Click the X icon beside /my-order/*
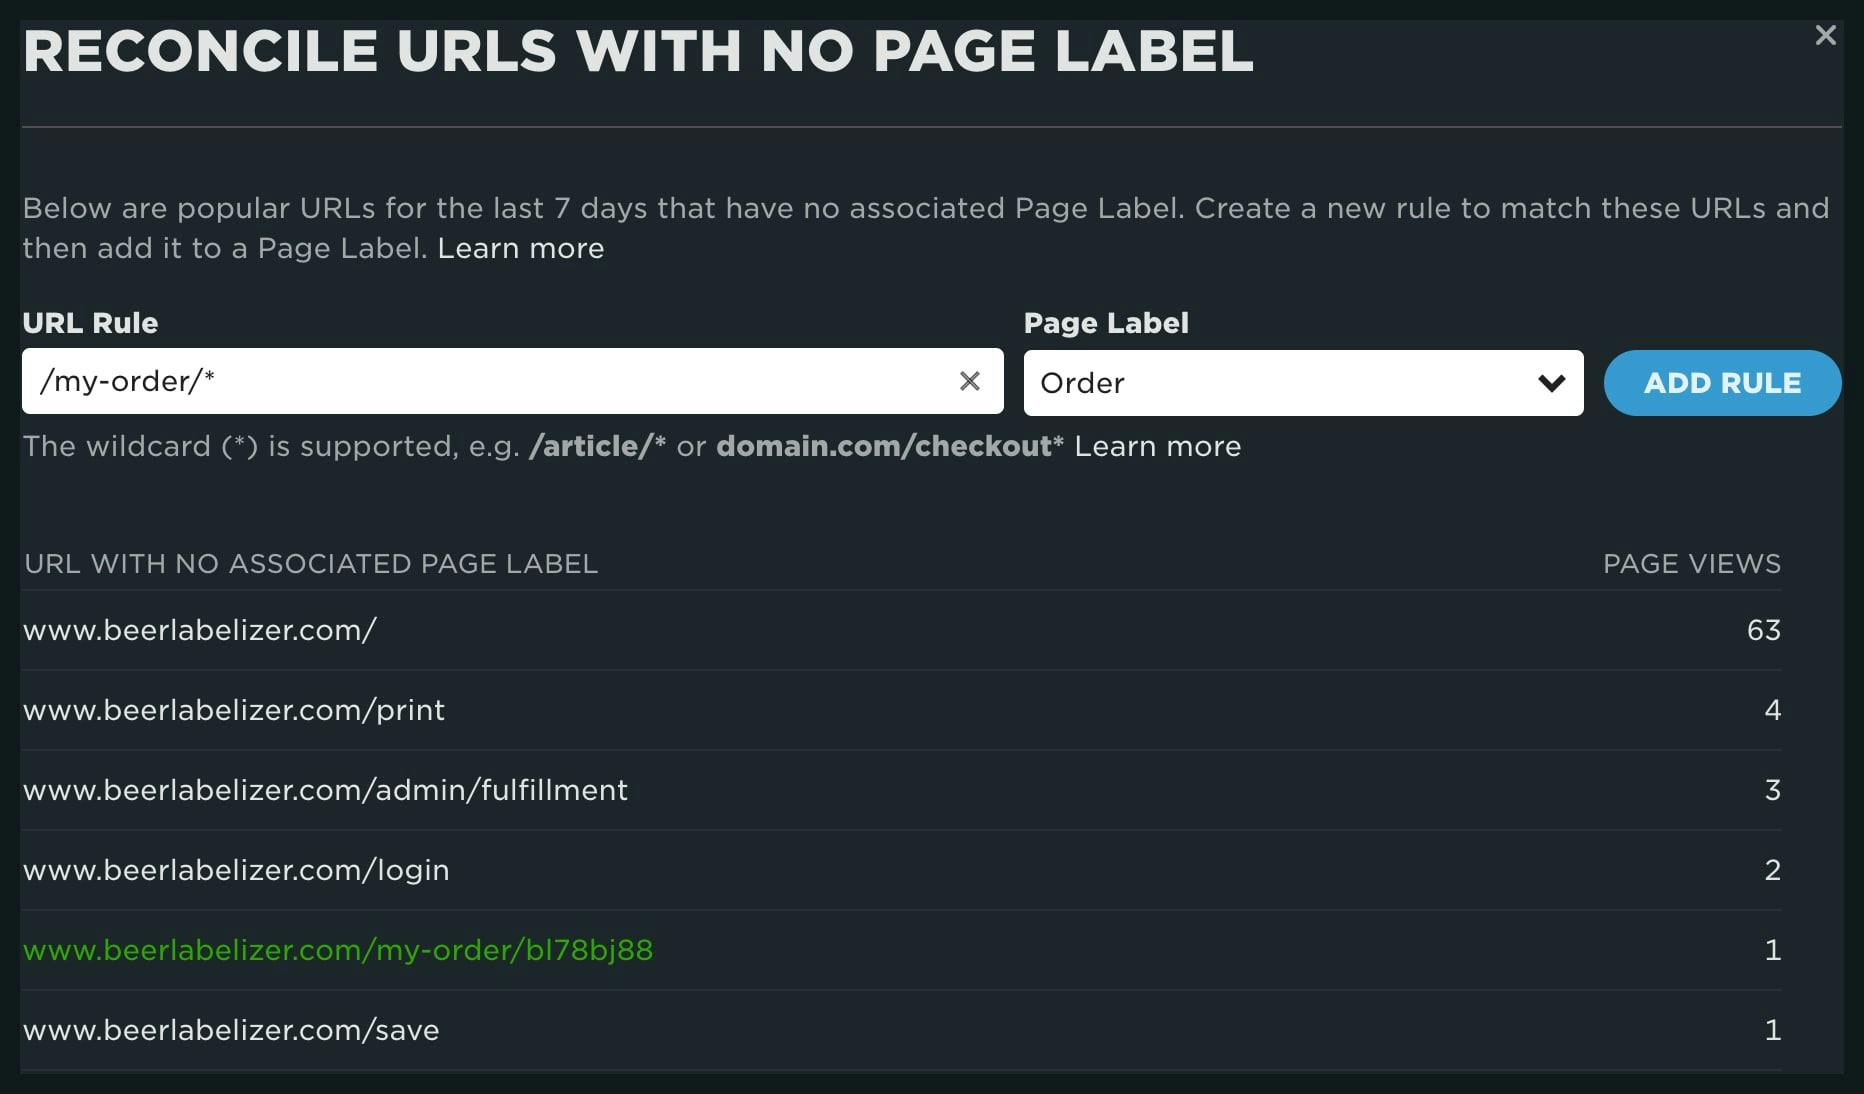Screen dimensions: 1864x1094 [968, 381]
